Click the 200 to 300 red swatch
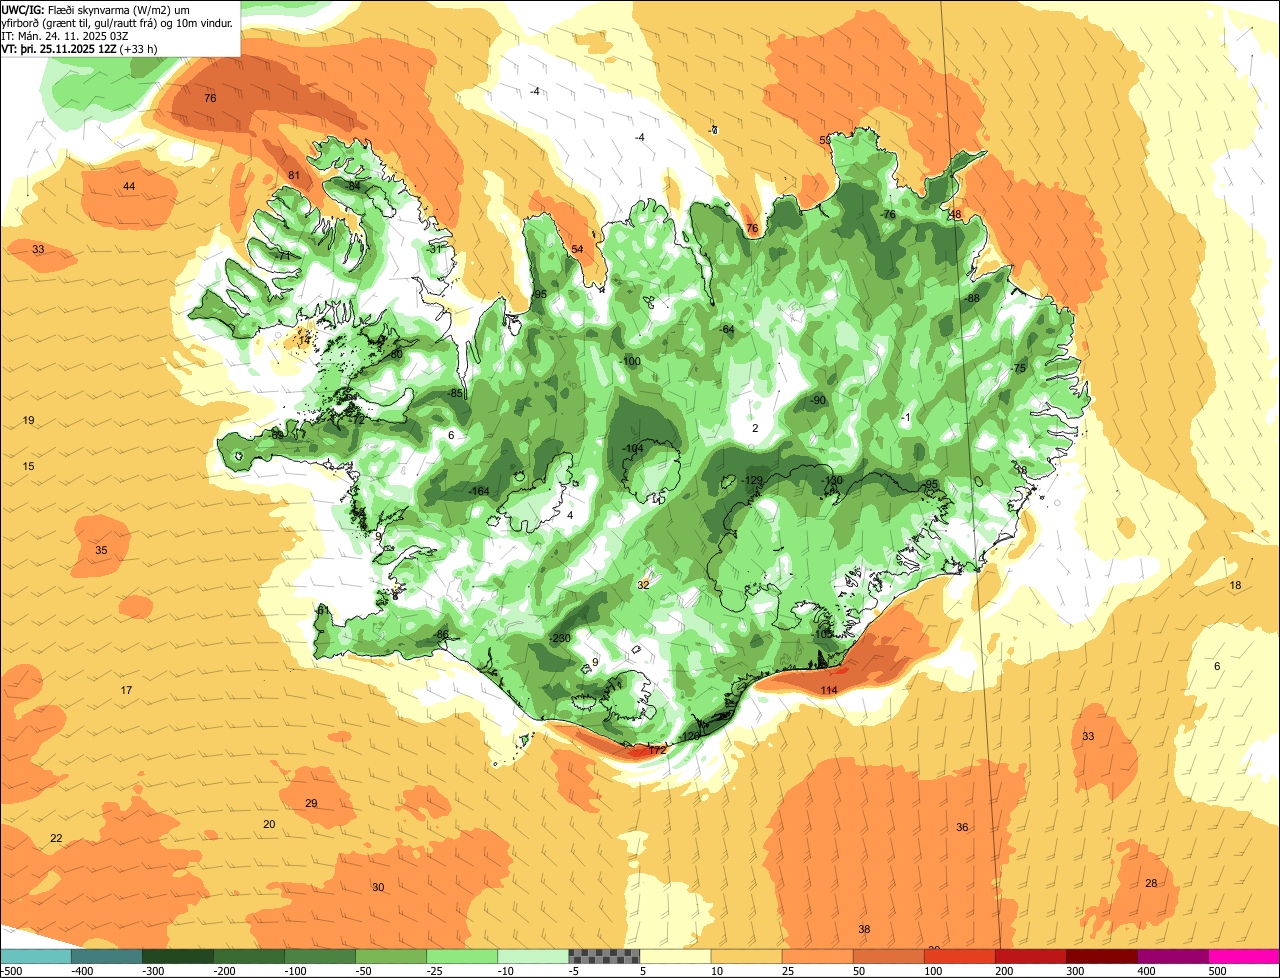The image size is (1280, 978). point(1029,956)
